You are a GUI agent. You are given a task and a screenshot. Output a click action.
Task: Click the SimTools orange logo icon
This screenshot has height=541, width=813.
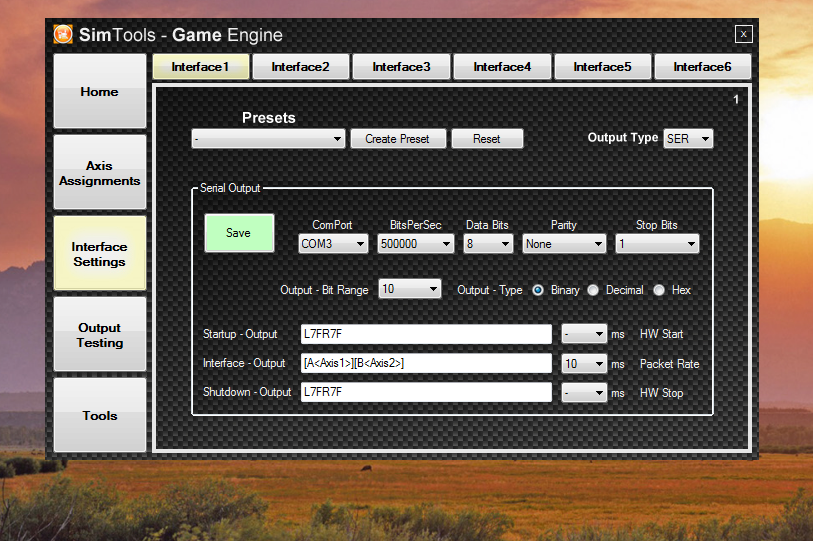(63, 35)
